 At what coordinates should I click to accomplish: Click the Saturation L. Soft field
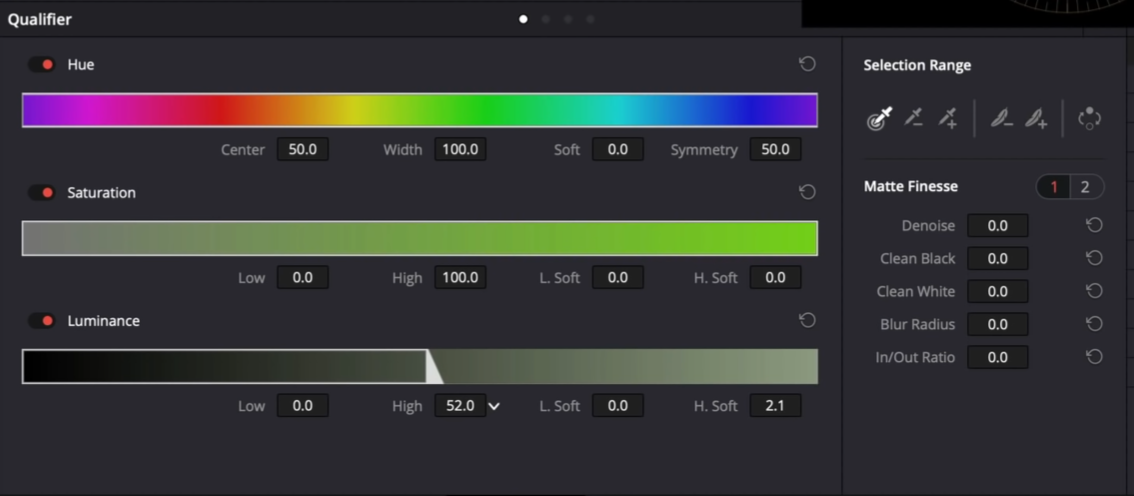click(x=618, y=278)
